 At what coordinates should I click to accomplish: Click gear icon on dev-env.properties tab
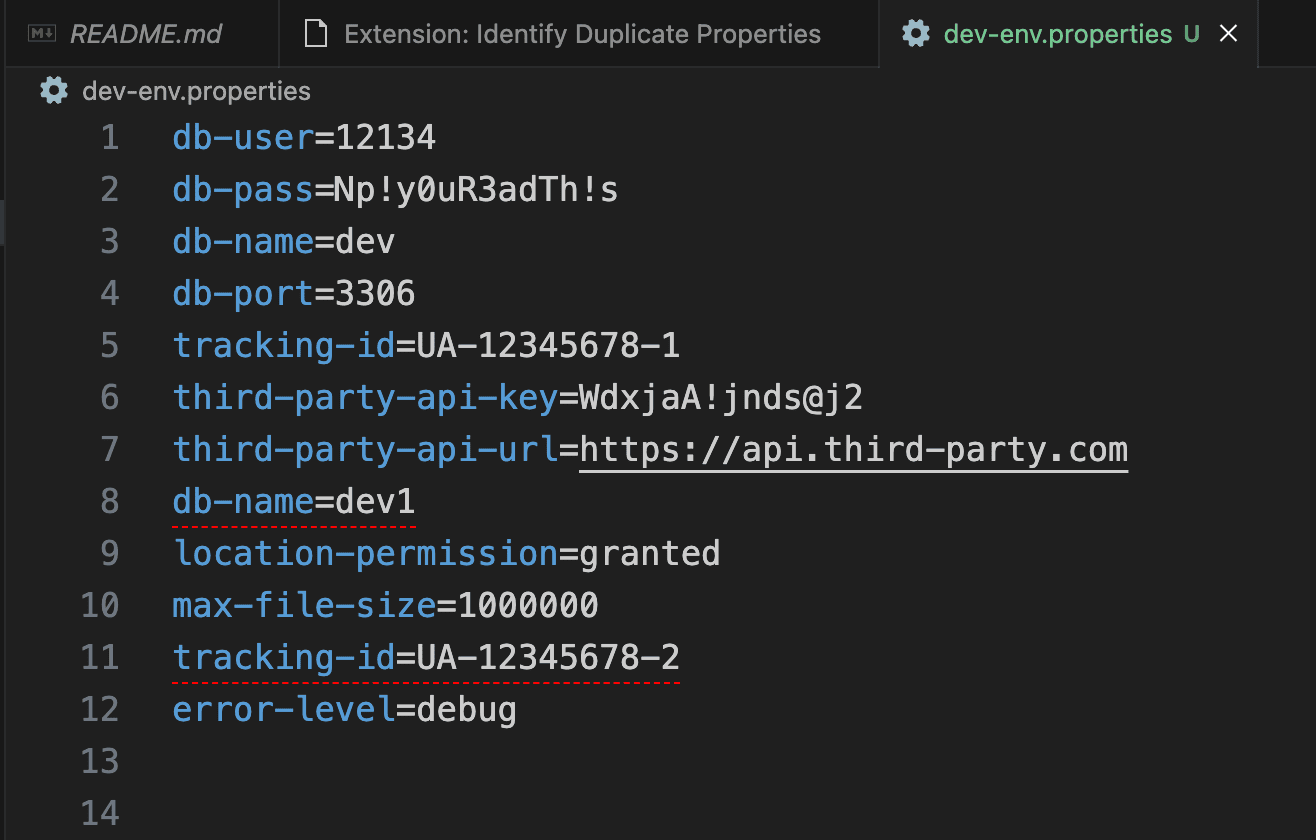[915, 34]
